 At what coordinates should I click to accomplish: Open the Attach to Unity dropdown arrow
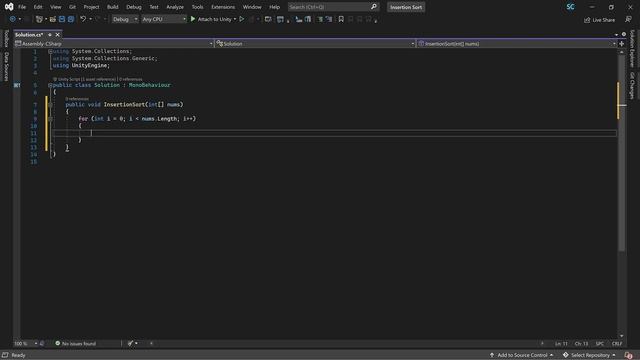point(235,19)
